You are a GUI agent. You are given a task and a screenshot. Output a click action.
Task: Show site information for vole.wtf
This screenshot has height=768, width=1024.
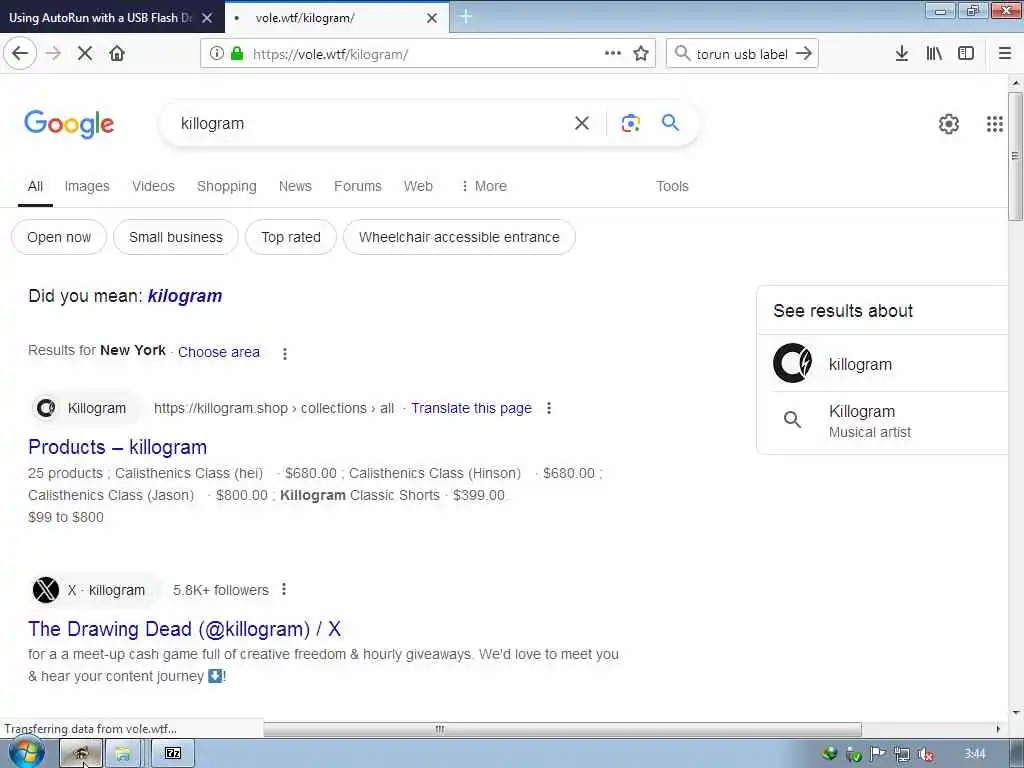[x=217, y=54]
